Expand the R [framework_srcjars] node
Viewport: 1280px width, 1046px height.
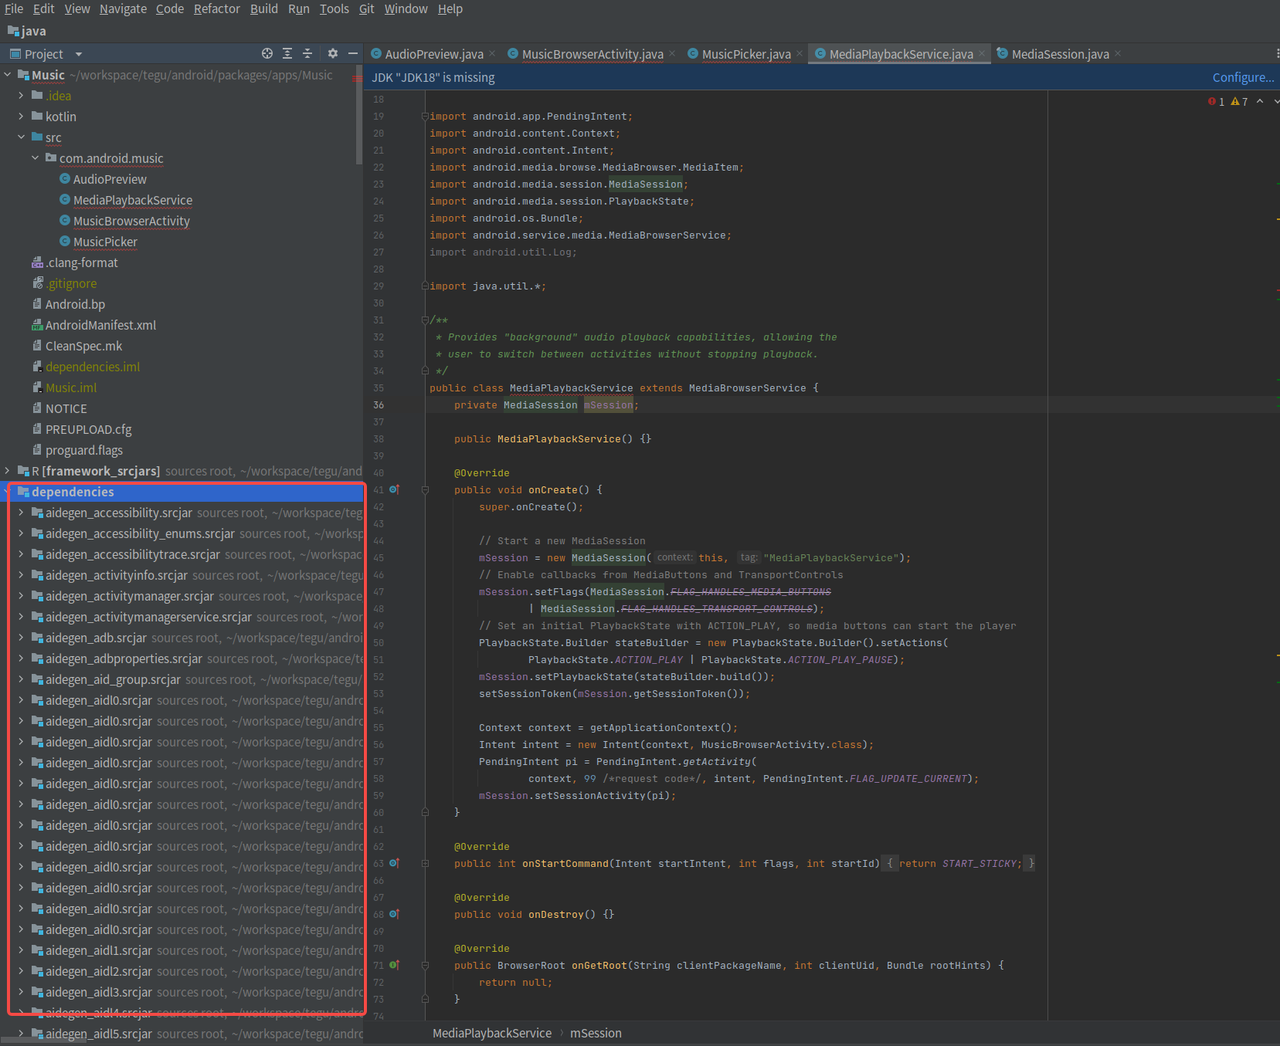tap(8, 471)
